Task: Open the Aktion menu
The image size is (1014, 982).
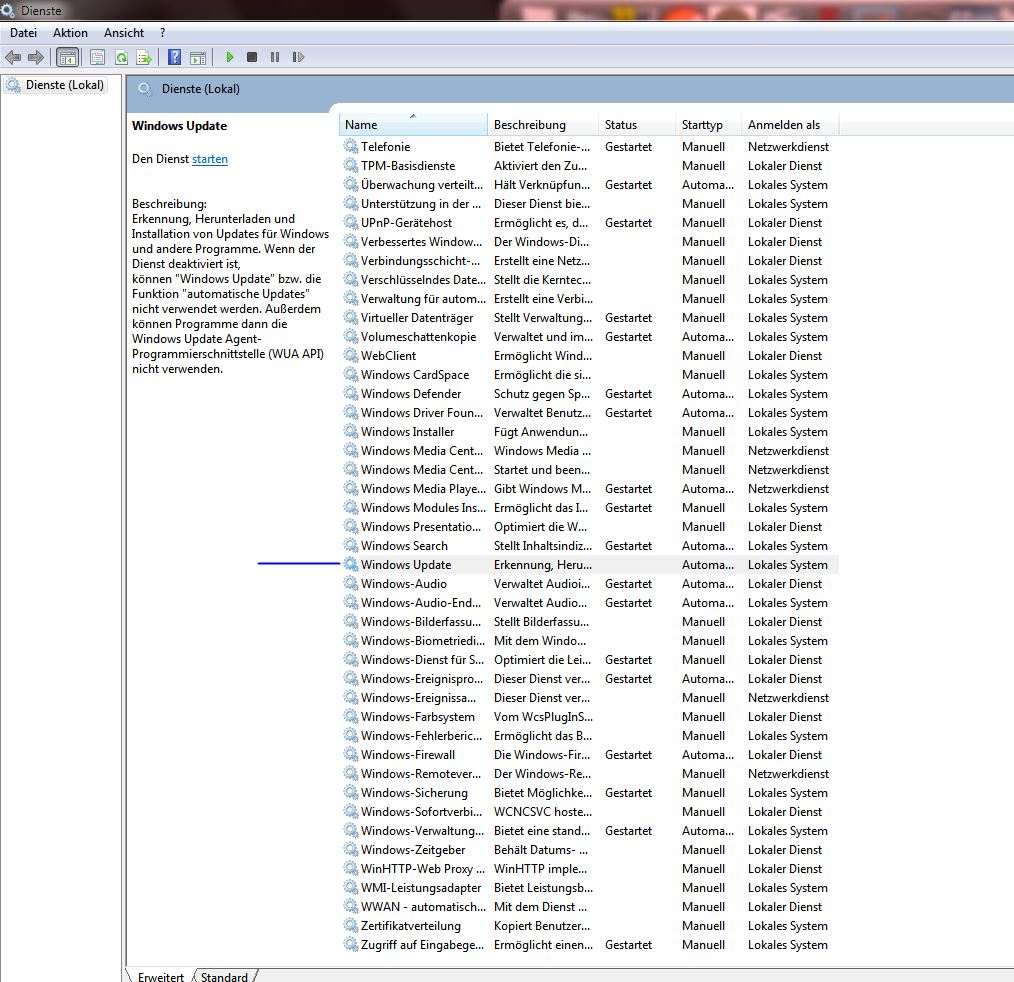Action: point(70,33)
